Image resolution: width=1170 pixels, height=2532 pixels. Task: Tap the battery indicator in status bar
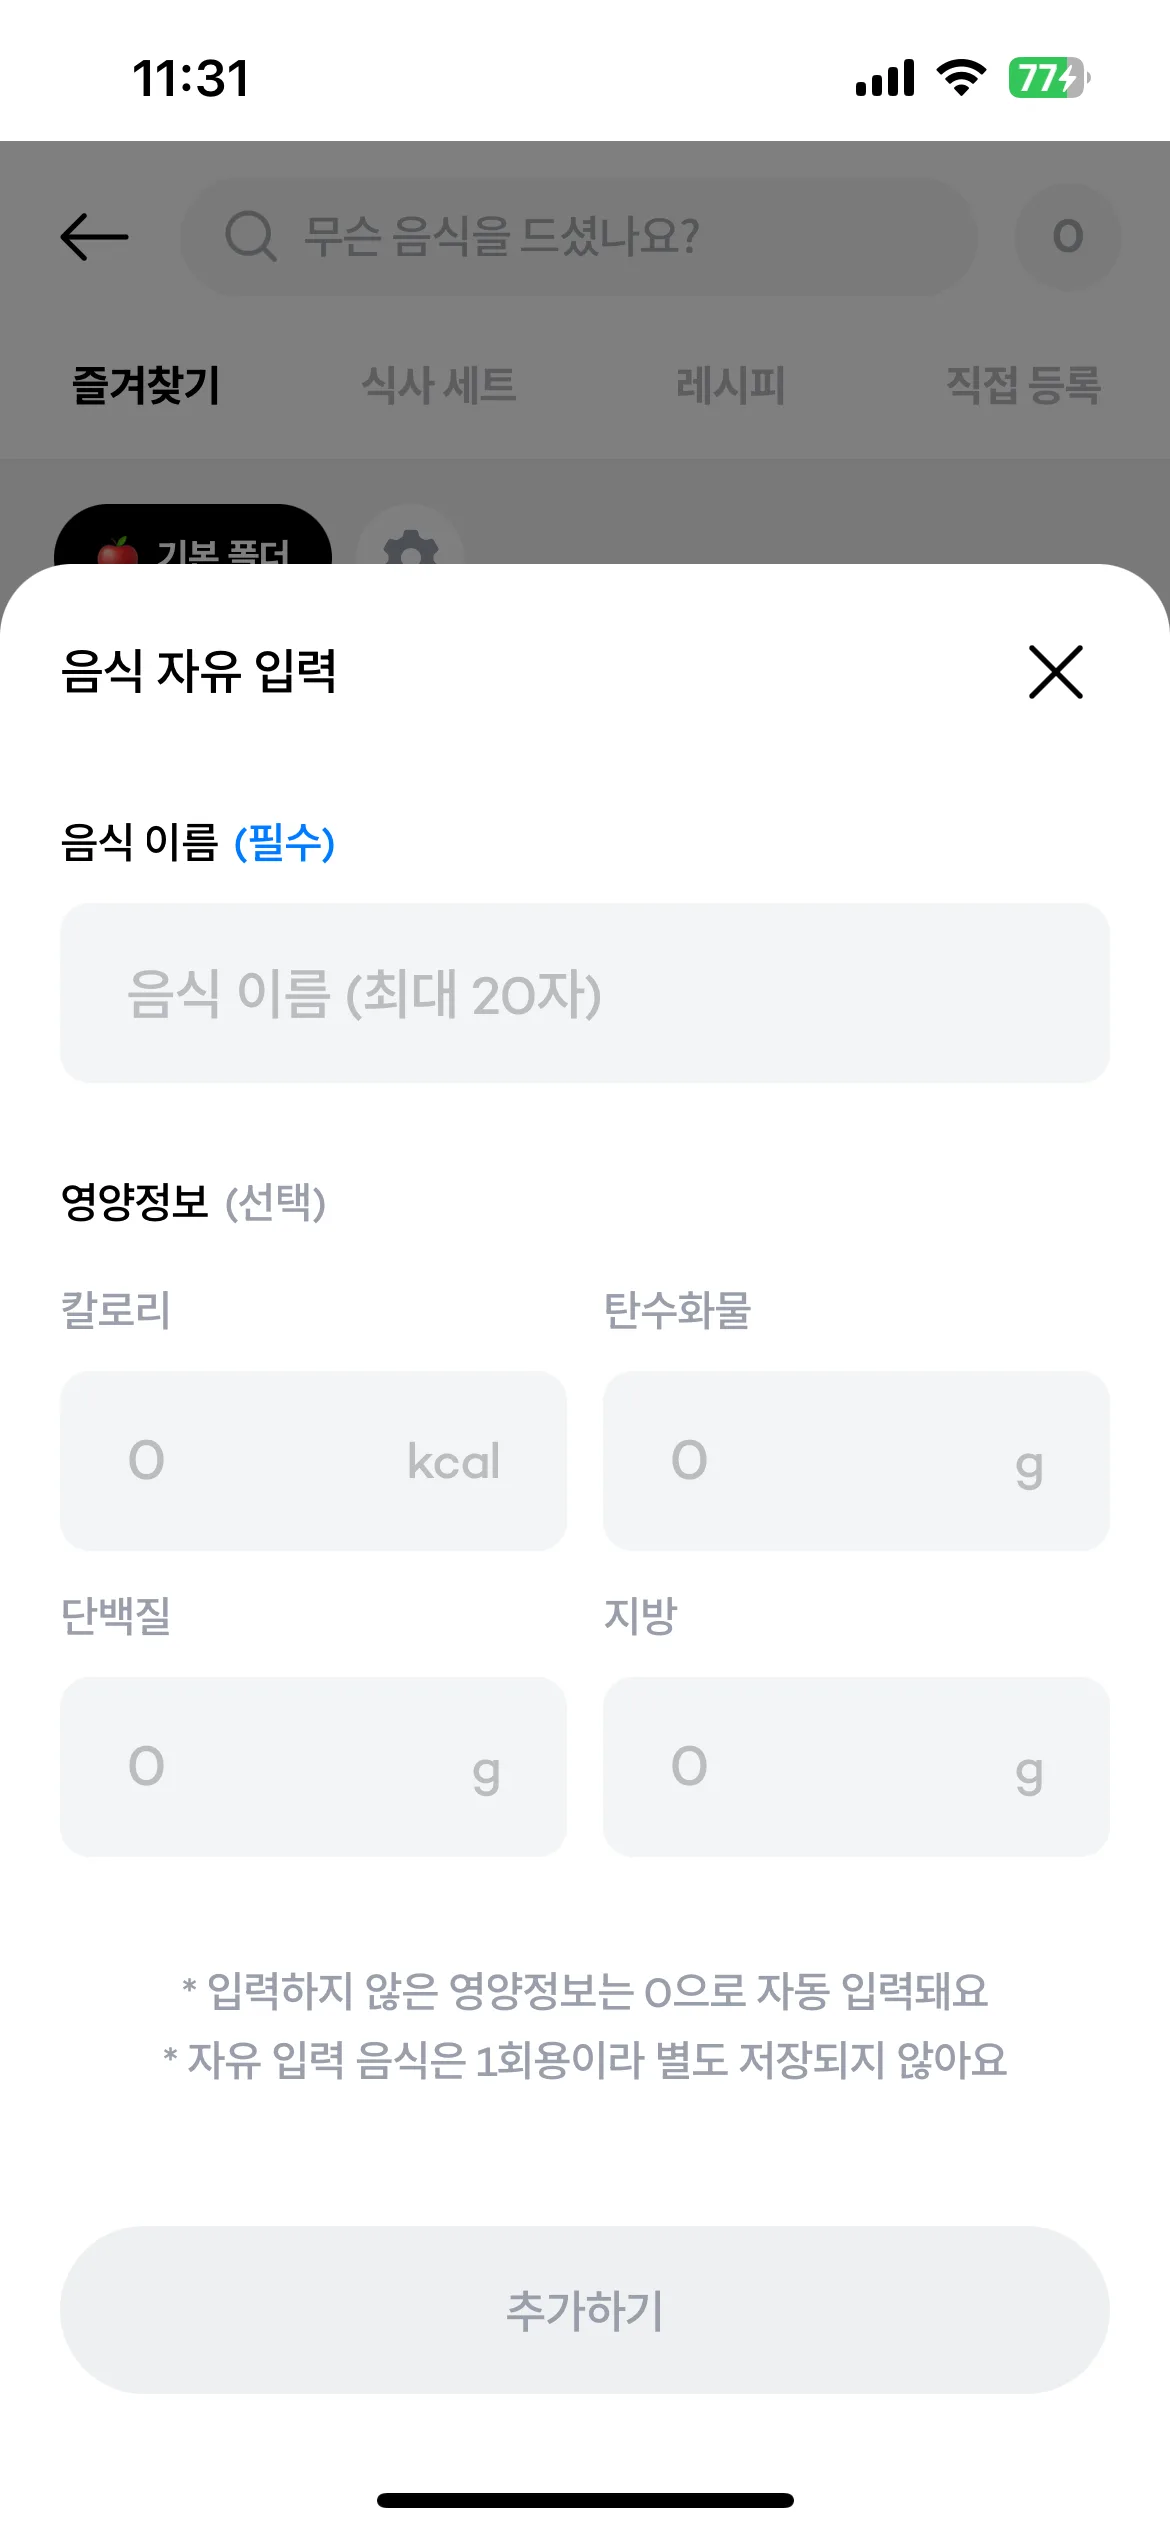1049,78
